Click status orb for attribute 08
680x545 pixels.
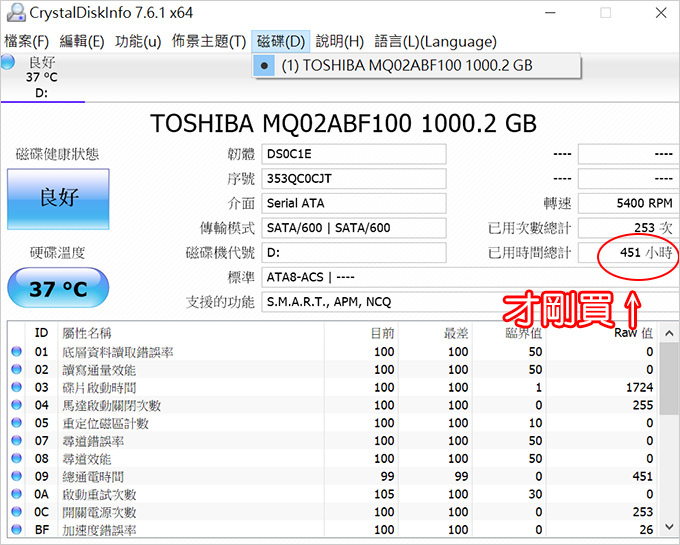[x=16, y=458]
